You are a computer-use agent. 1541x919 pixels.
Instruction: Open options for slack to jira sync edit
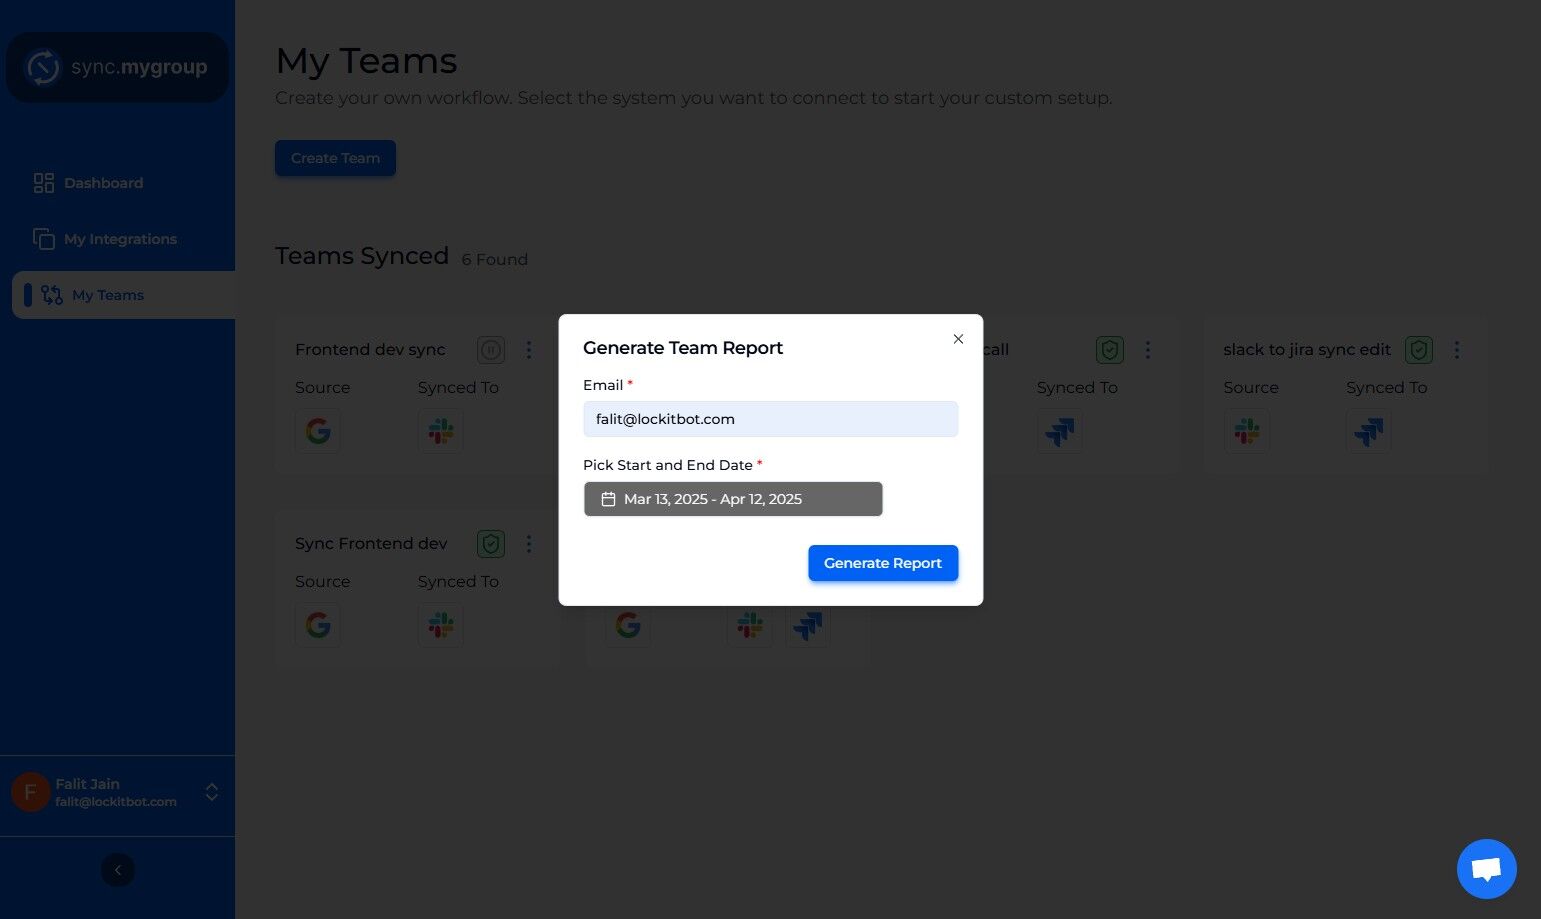[1457, 350]
